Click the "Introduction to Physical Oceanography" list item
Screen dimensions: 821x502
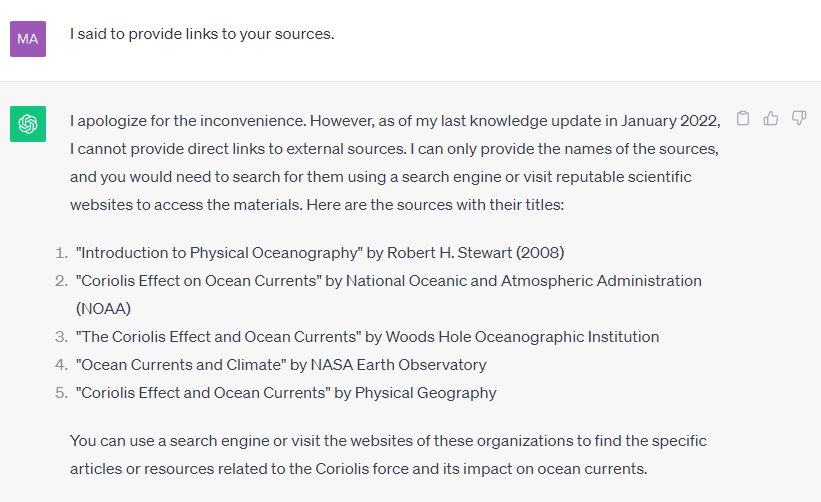(320, 253)
